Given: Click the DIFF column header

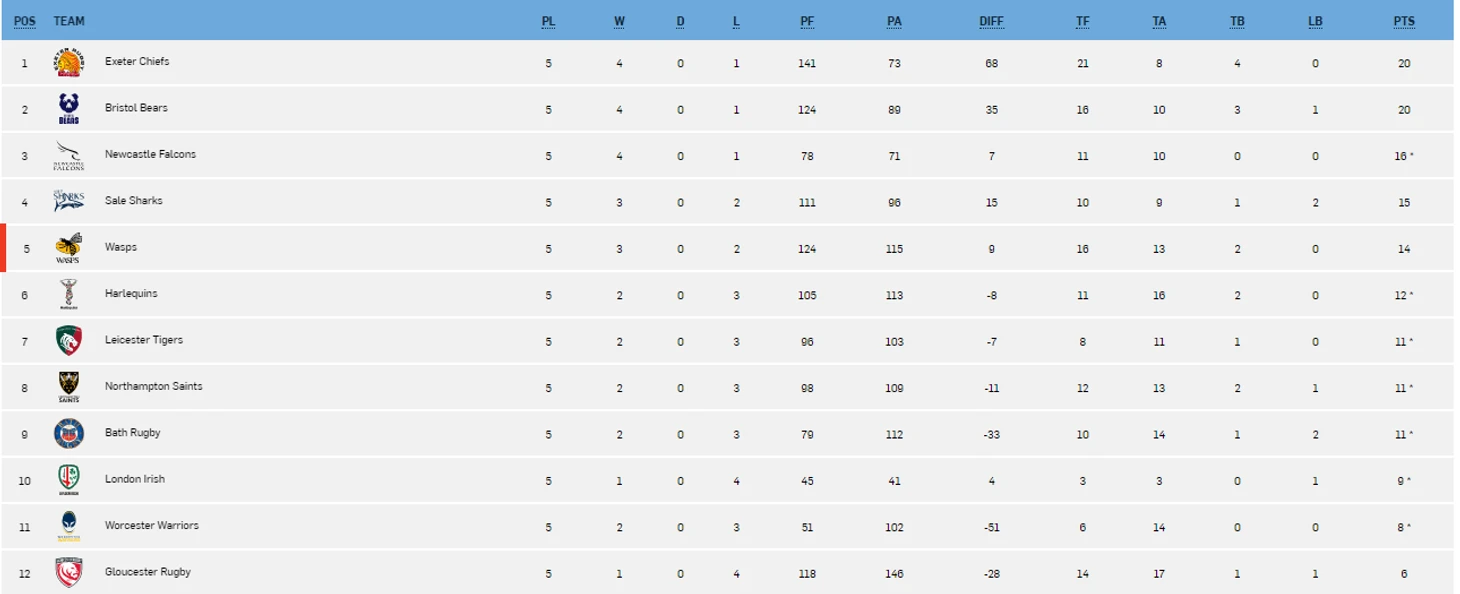Looking at the screenshot, I should coord(991,21).
